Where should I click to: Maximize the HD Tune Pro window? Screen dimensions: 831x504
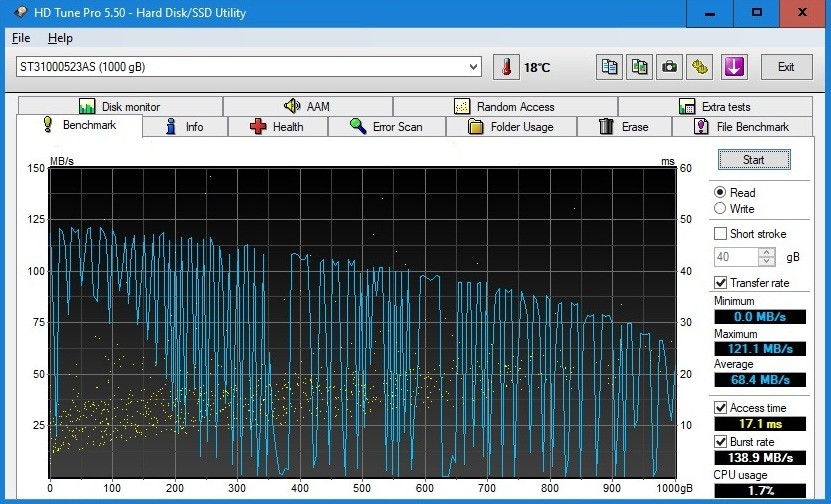(x=756, y=13)
